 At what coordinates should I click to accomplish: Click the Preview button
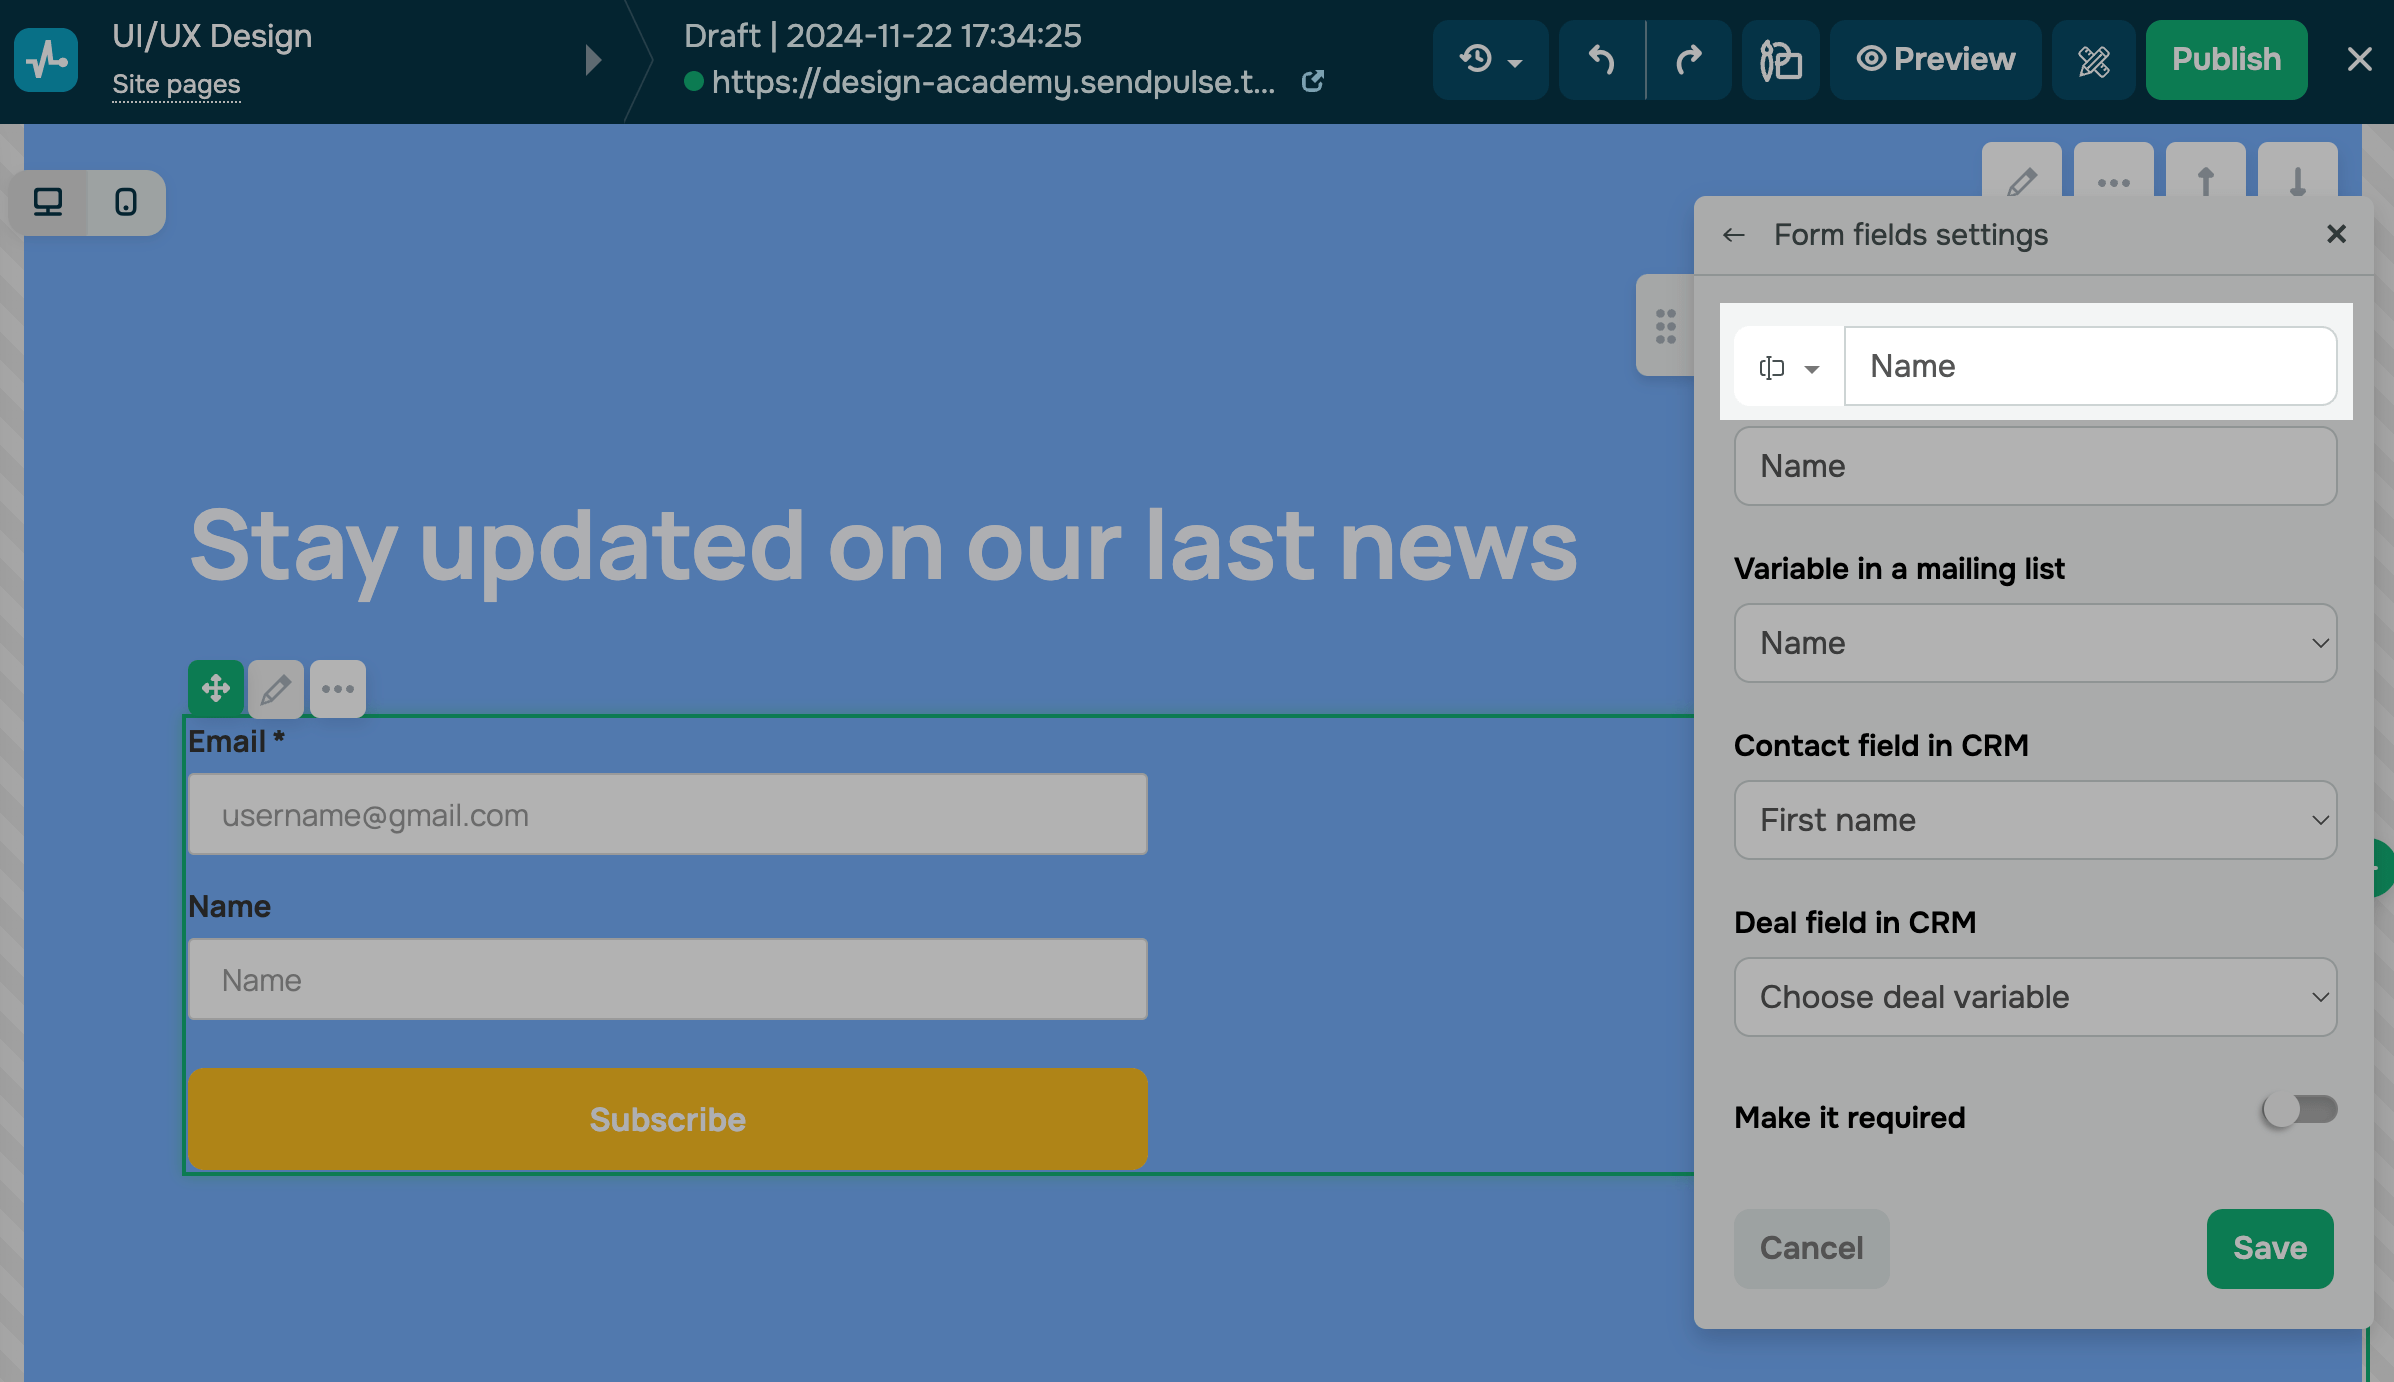(1936, 60)
